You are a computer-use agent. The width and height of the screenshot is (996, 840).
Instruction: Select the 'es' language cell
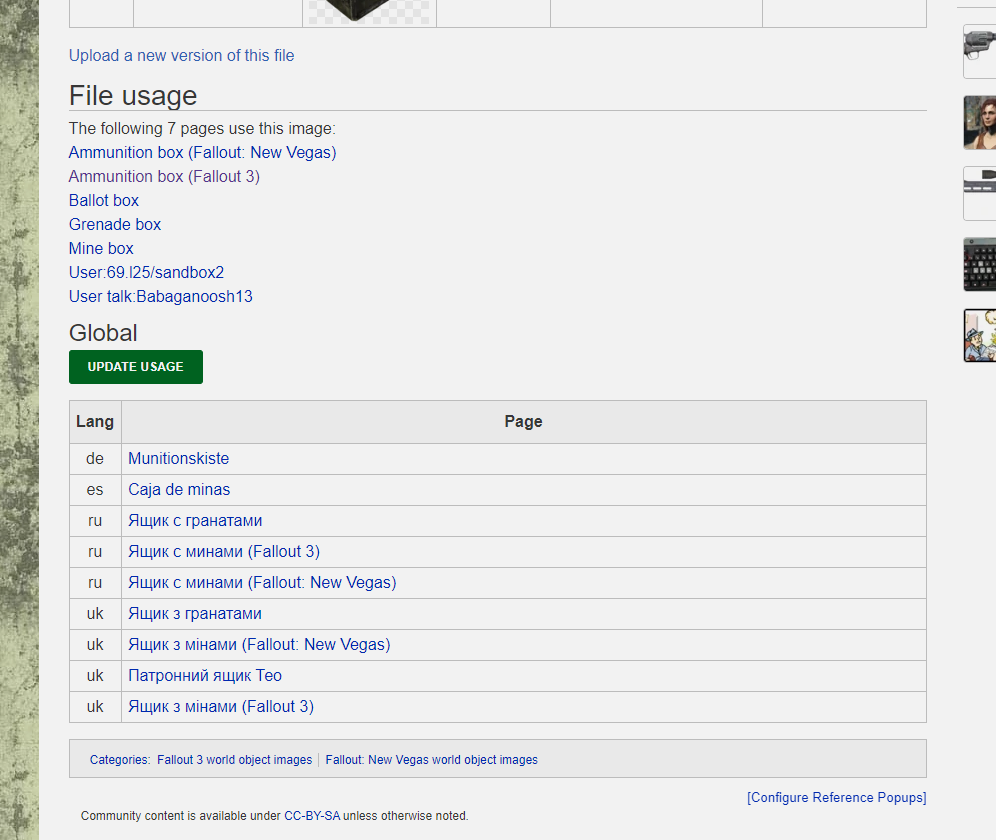[x=95, y=490]
